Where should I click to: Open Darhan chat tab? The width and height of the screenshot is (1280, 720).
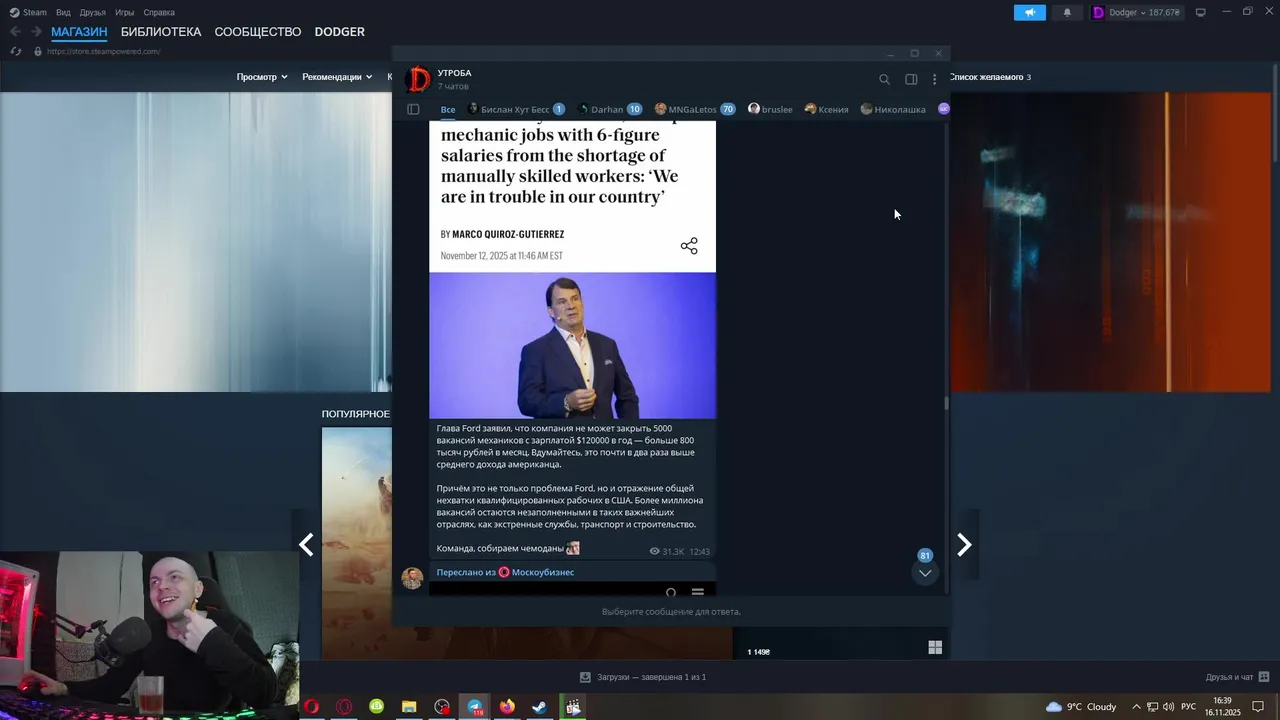coord(610,109)
